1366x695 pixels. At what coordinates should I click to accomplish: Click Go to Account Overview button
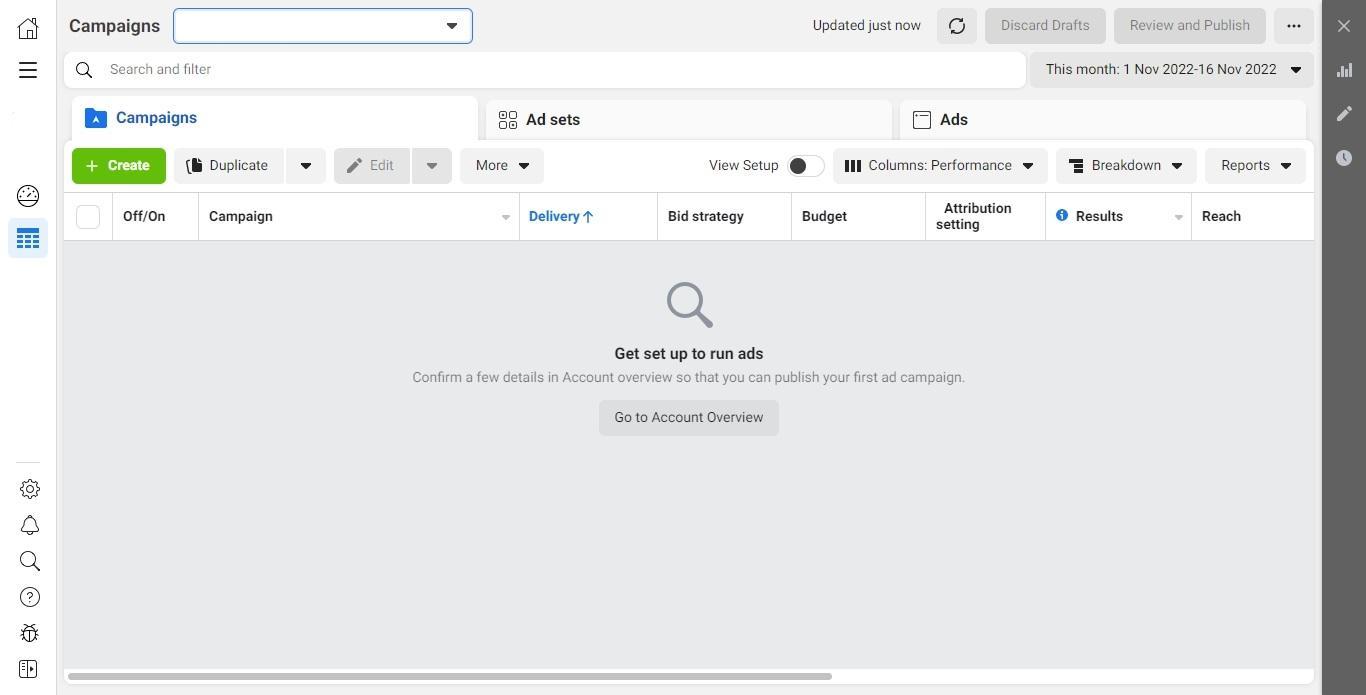(688, 418)
